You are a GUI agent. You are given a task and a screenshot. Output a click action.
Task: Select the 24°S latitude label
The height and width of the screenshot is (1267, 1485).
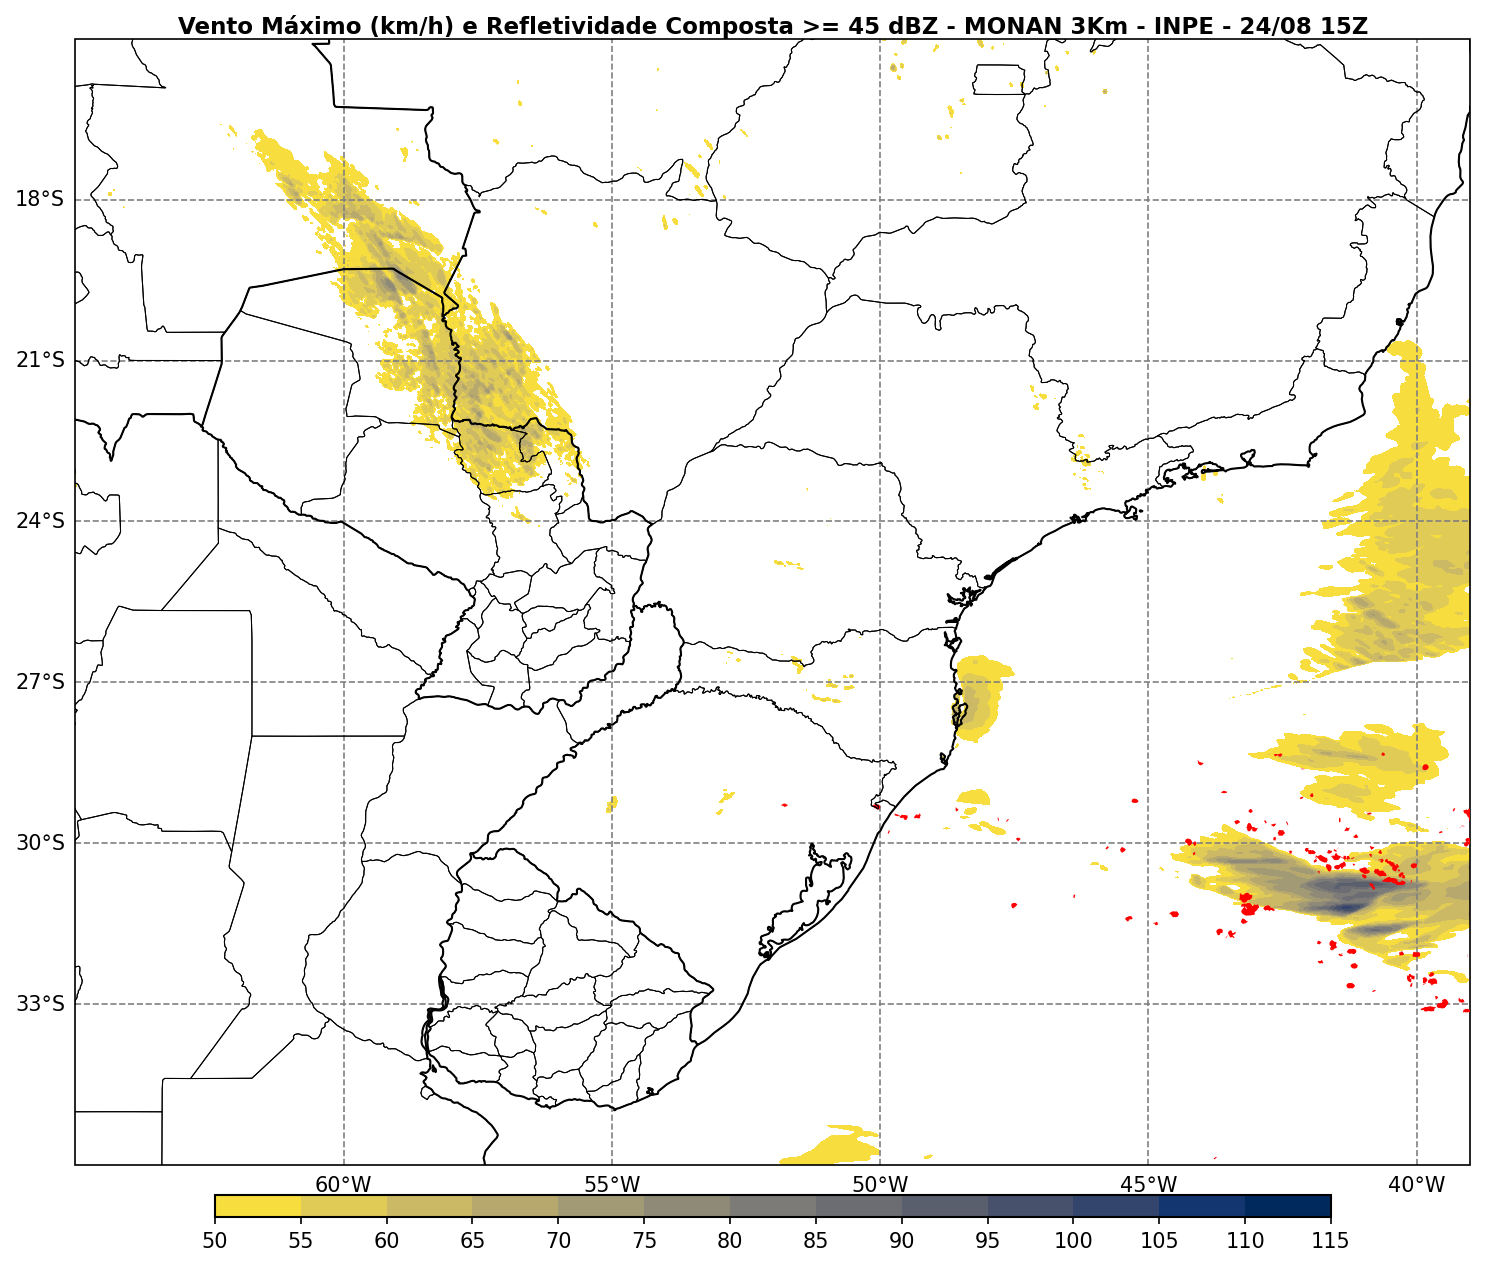click(x=40, y=521)
